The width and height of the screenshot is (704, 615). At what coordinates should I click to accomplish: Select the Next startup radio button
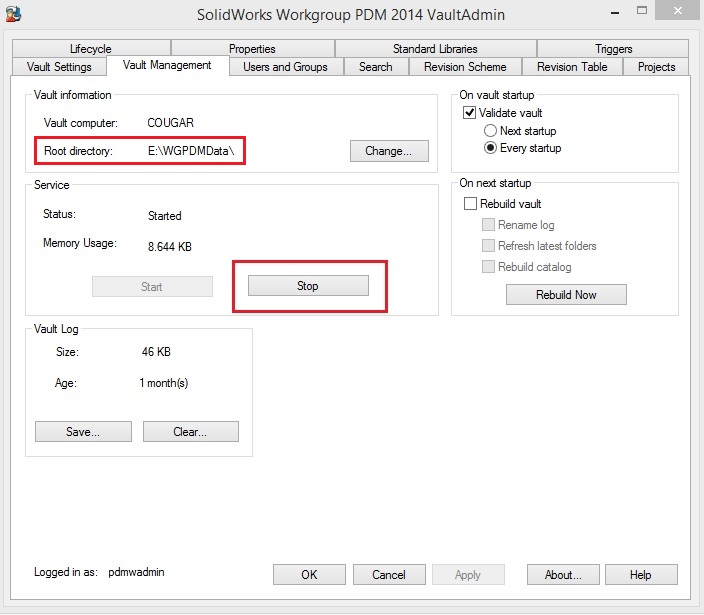[x=490, y=131]
